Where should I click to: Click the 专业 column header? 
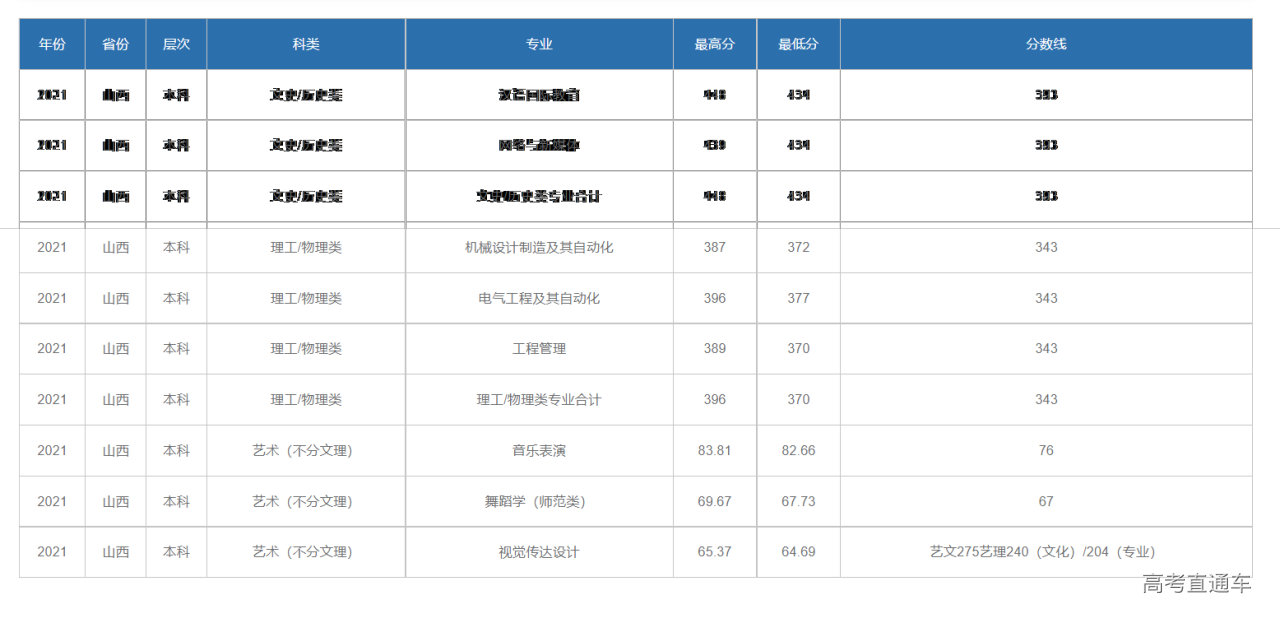tap(539, 44)
